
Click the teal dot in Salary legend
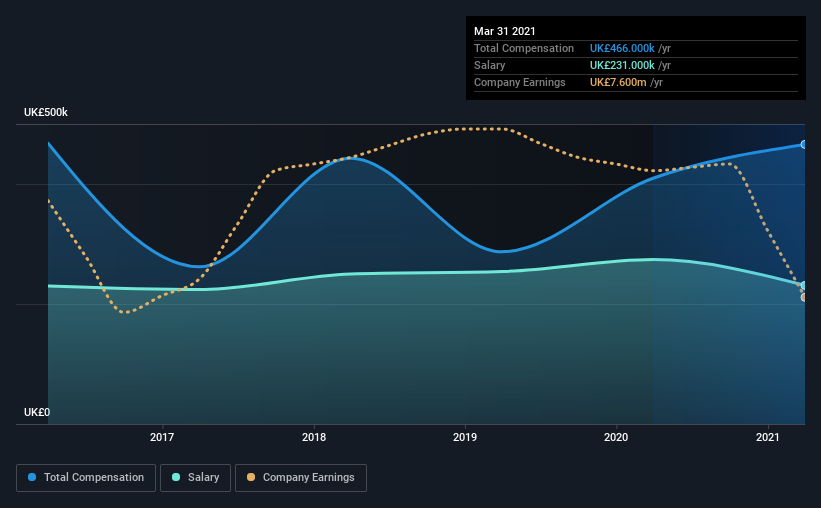[x=176, y=477]
